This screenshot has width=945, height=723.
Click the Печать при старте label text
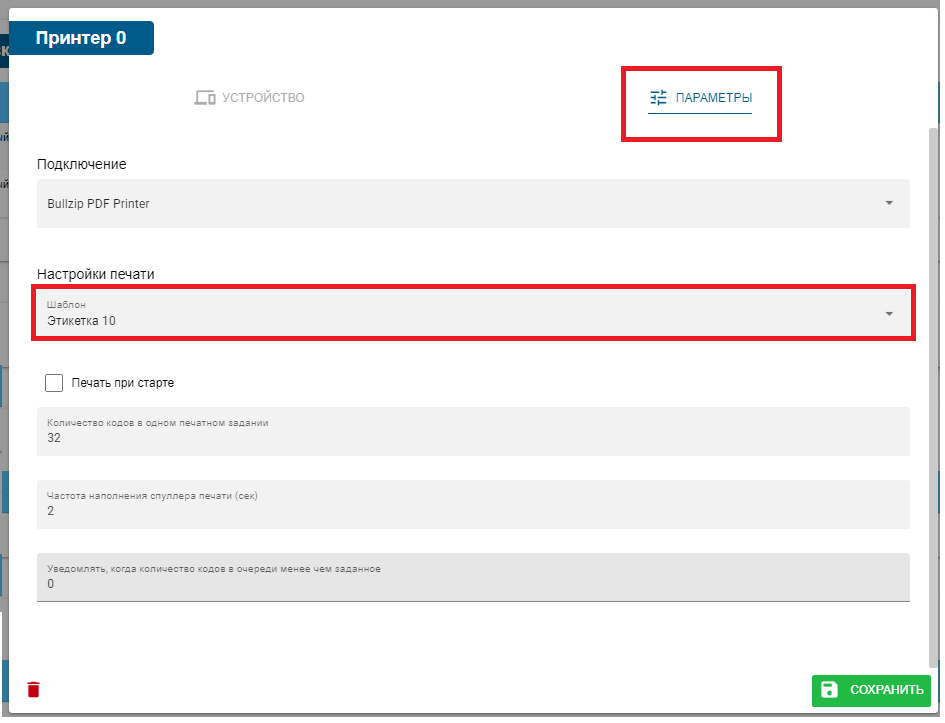[123, 383]
